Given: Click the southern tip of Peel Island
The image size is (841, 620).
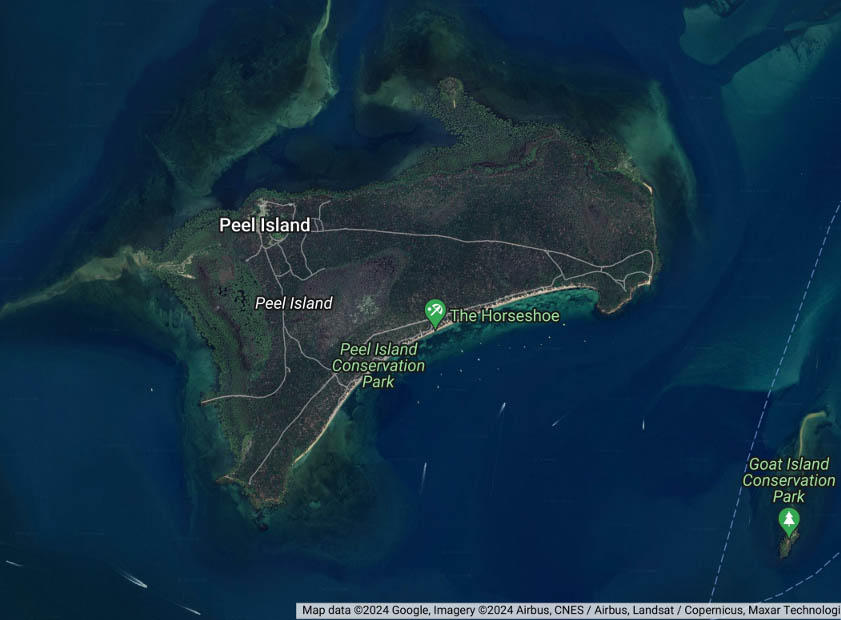Looking at the screenshot, I should 262,503.
